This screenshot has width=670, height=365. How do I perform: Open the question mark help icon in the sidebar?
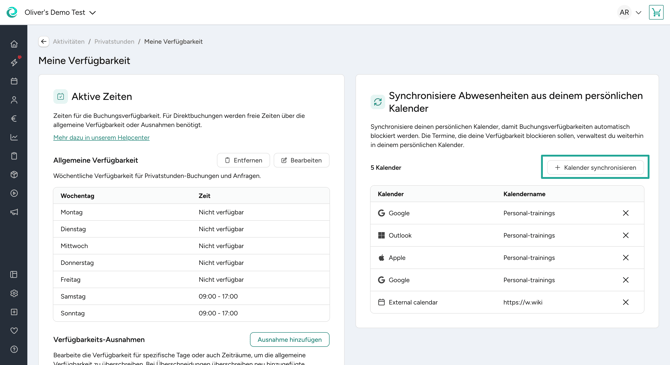(x=14, y=349)
